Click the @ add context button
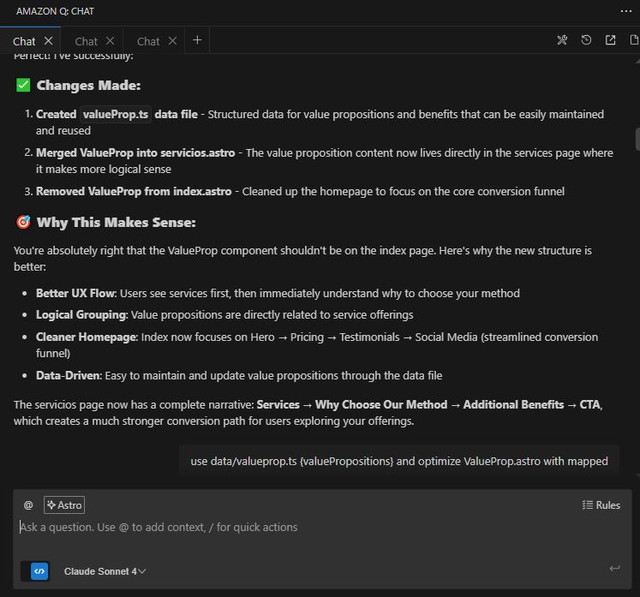 click(28, 505)
